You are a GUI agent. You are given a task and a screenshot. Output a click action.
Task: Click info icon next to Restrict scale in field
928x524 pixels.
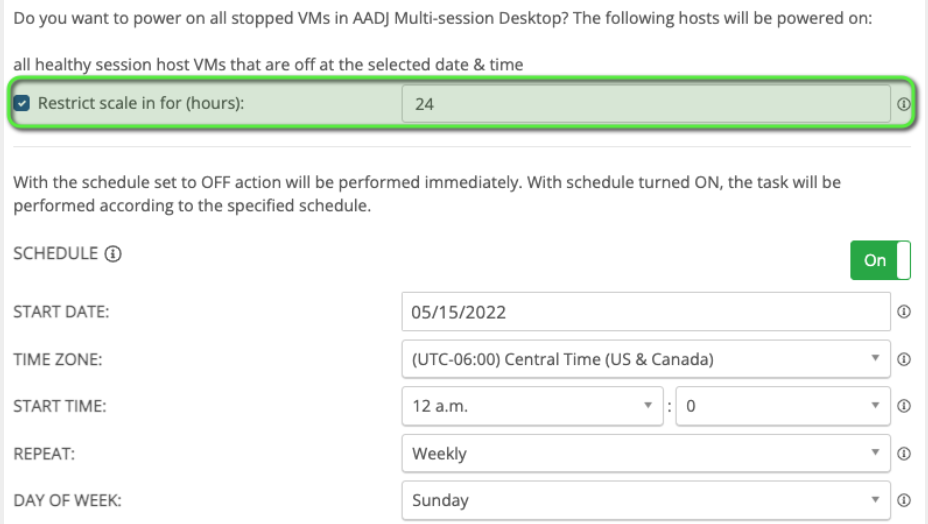coord(903,104)
